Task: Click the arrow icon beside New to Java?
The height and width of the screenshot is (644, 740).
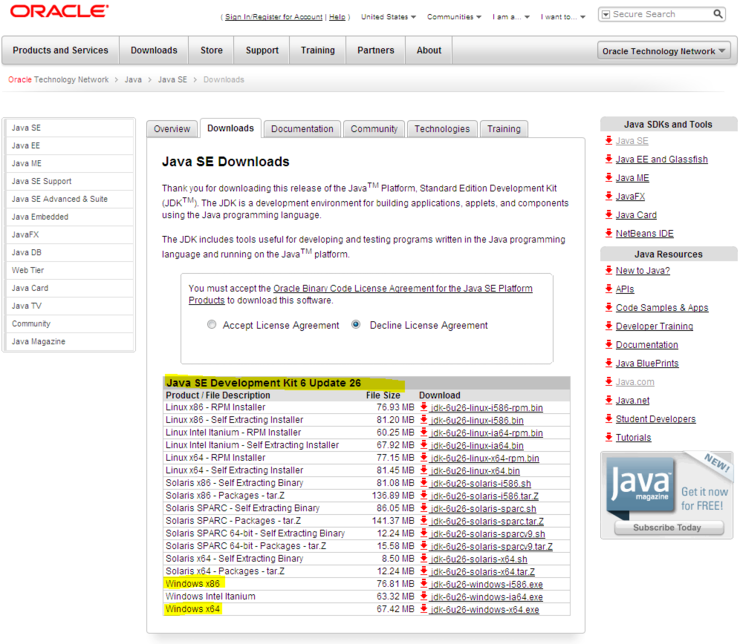Action: pos(609,270)
